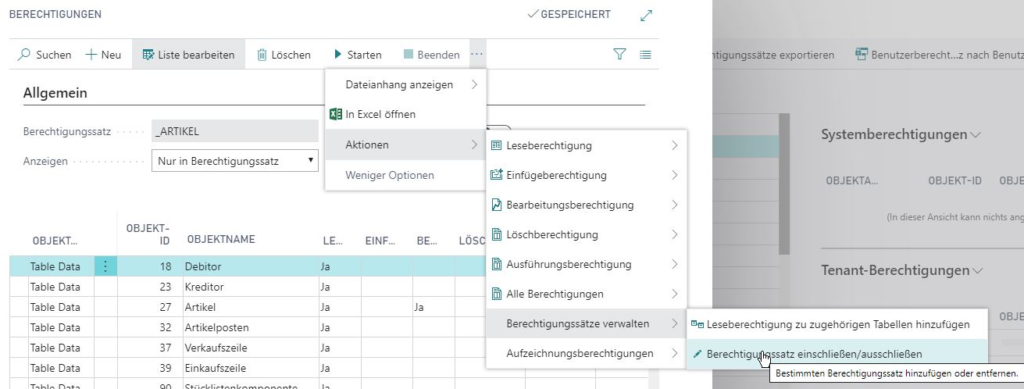Click the Löschen trash icon
This screenshot has width=1024, height=389.
[262, 55]
